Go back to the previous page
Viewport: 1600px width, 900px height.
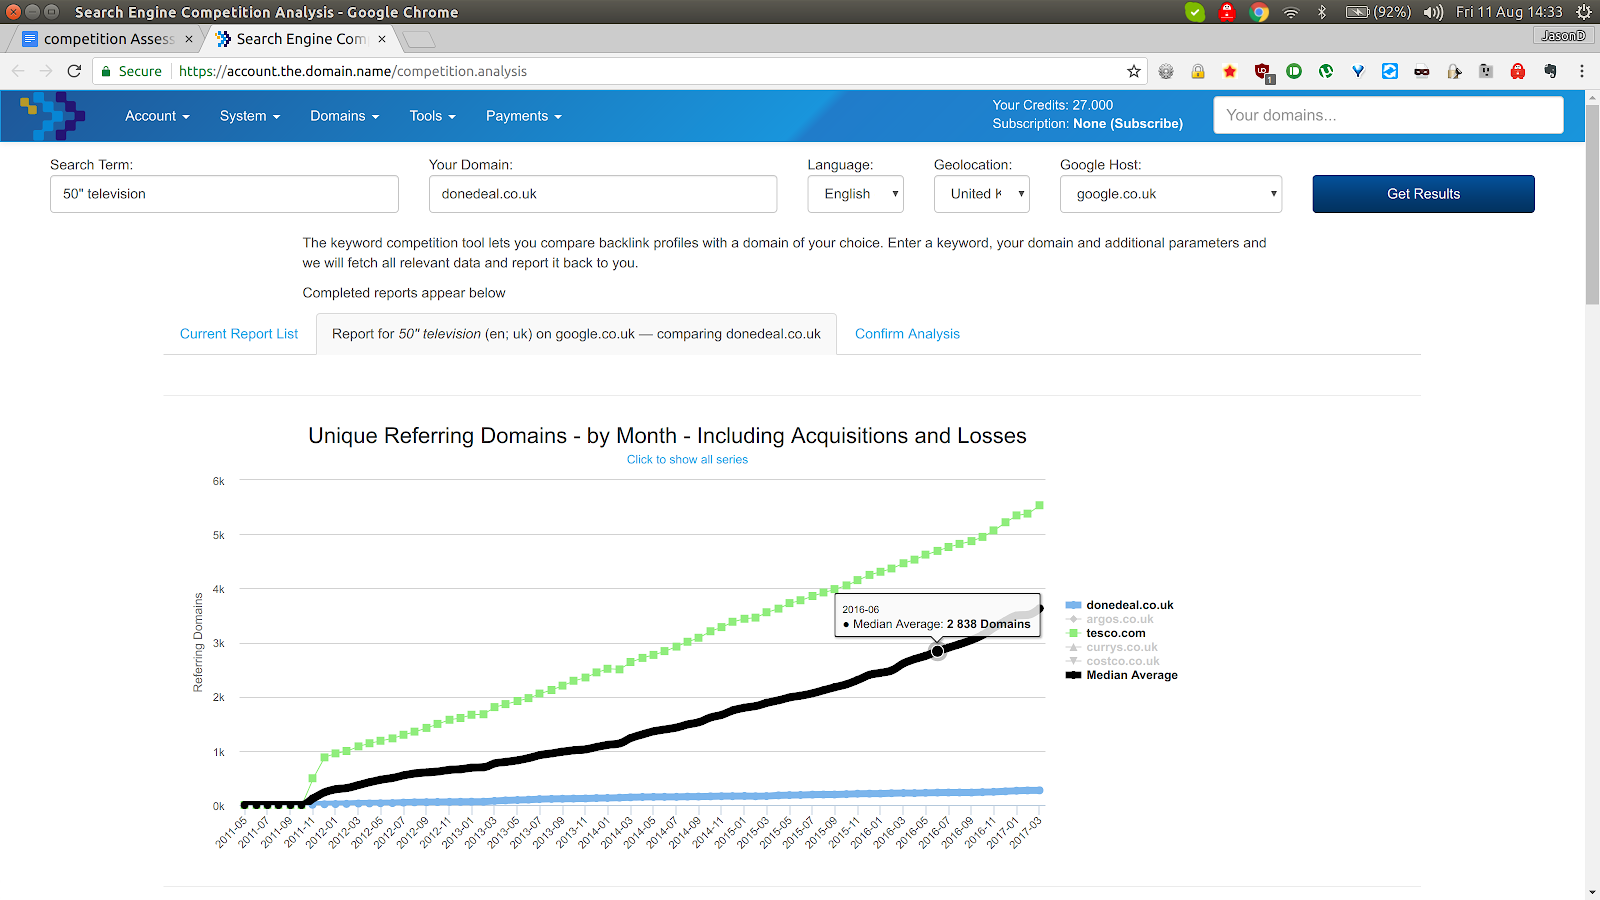click(18, 71)
